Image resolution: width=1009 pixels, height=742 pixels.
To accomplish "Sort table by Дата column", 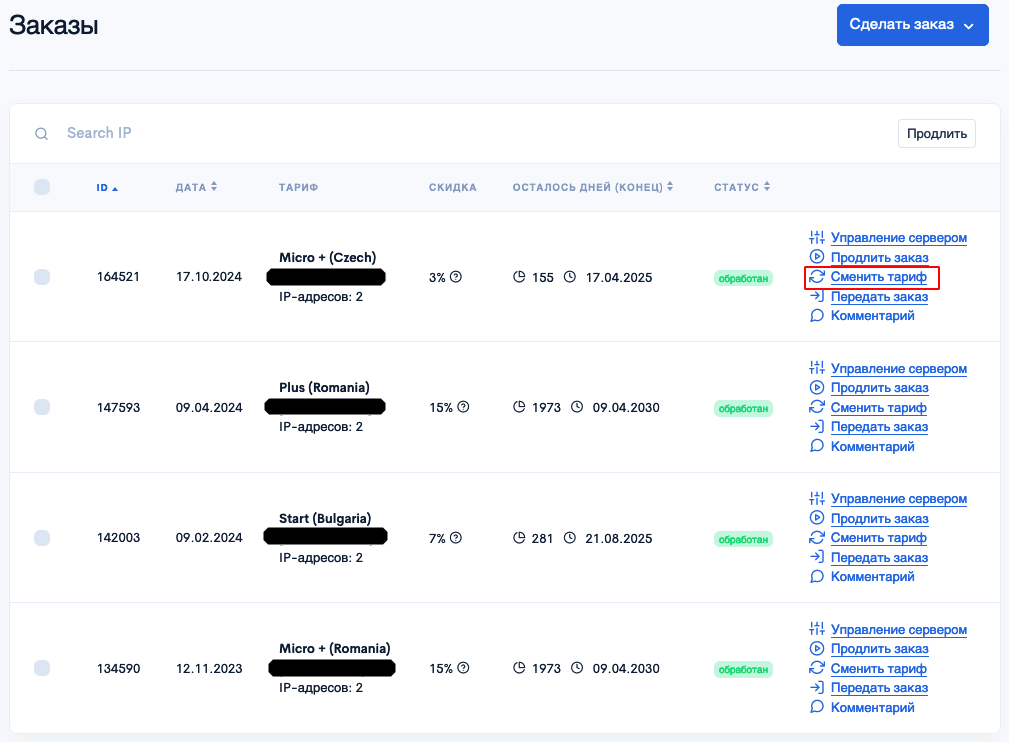I will click(196, 187).
